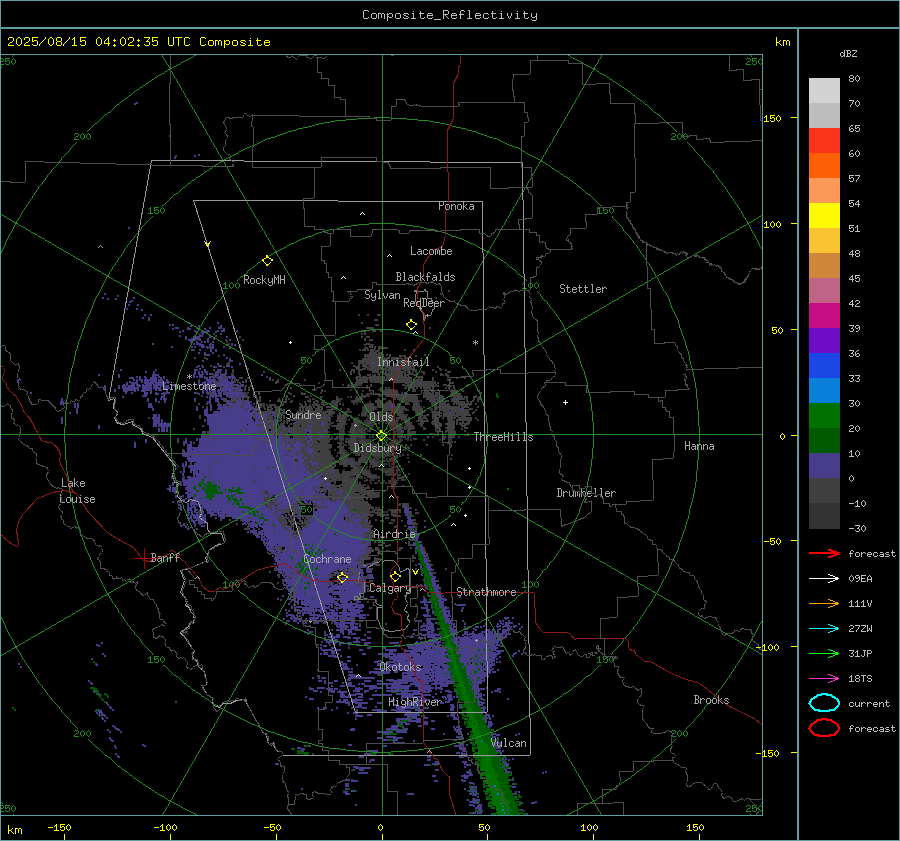Click the yellow diamond marker below Cochrane
This screenshot has width=900, height=841.
(x=342, y=578)
